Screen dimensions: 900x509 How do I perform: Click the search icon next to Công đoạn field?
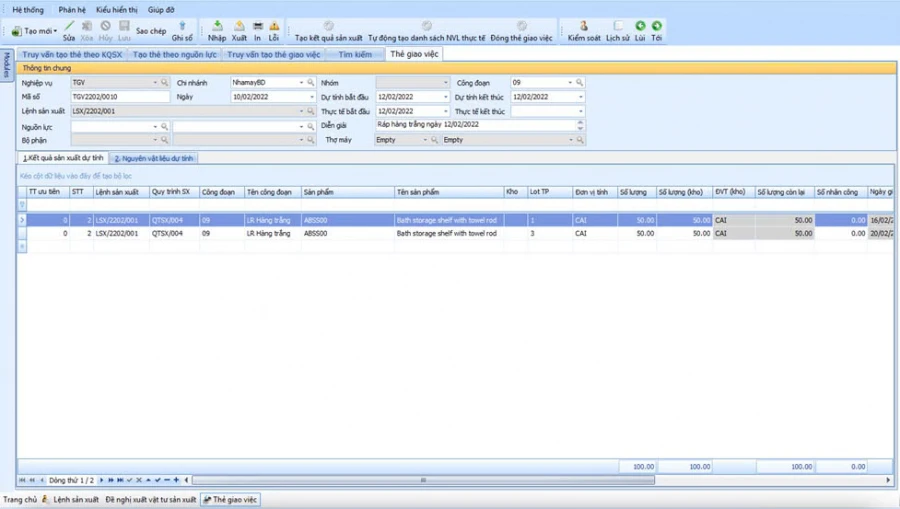click(x=580, y=83)
